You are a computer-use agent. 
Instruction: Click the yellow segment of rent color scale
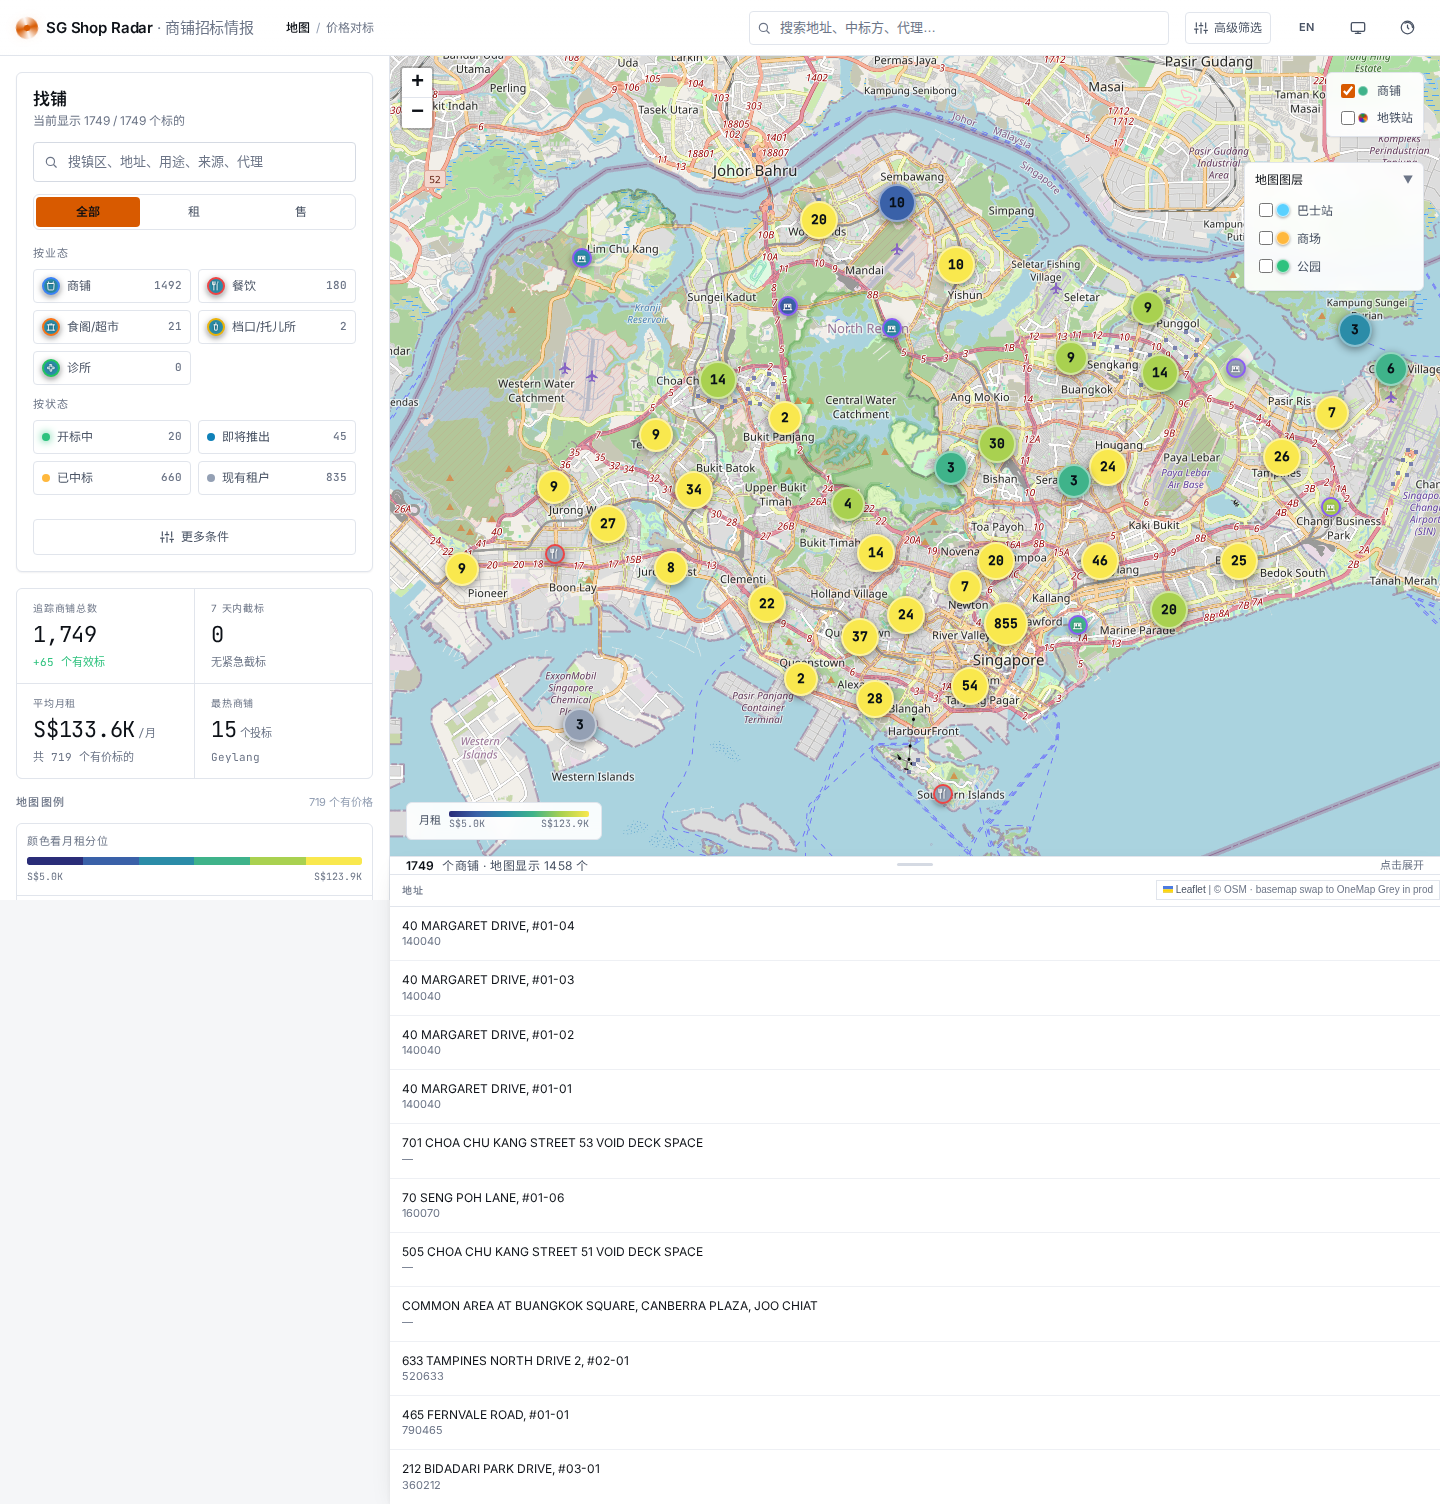[x=334, y=861]
